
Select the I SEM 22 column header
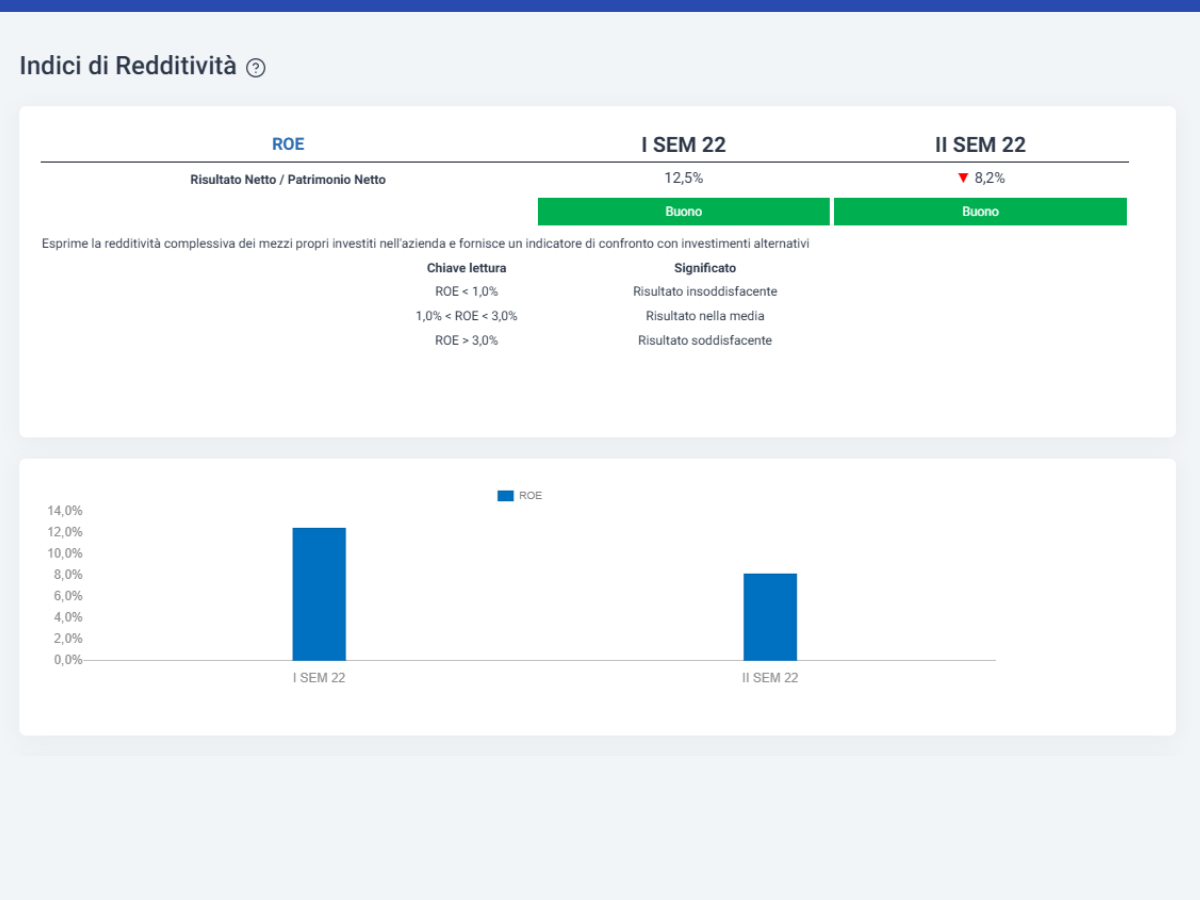click(x=684, y=144)
